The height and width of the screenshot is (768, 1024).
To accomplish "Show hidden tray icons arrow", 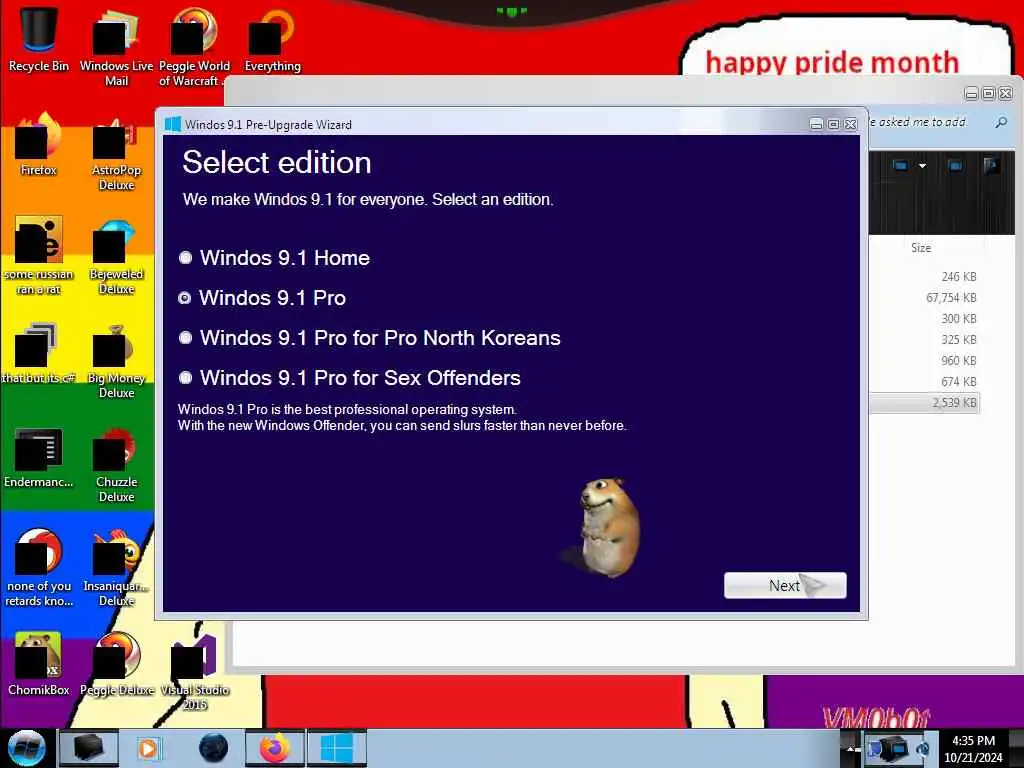I will click(850, 748).
